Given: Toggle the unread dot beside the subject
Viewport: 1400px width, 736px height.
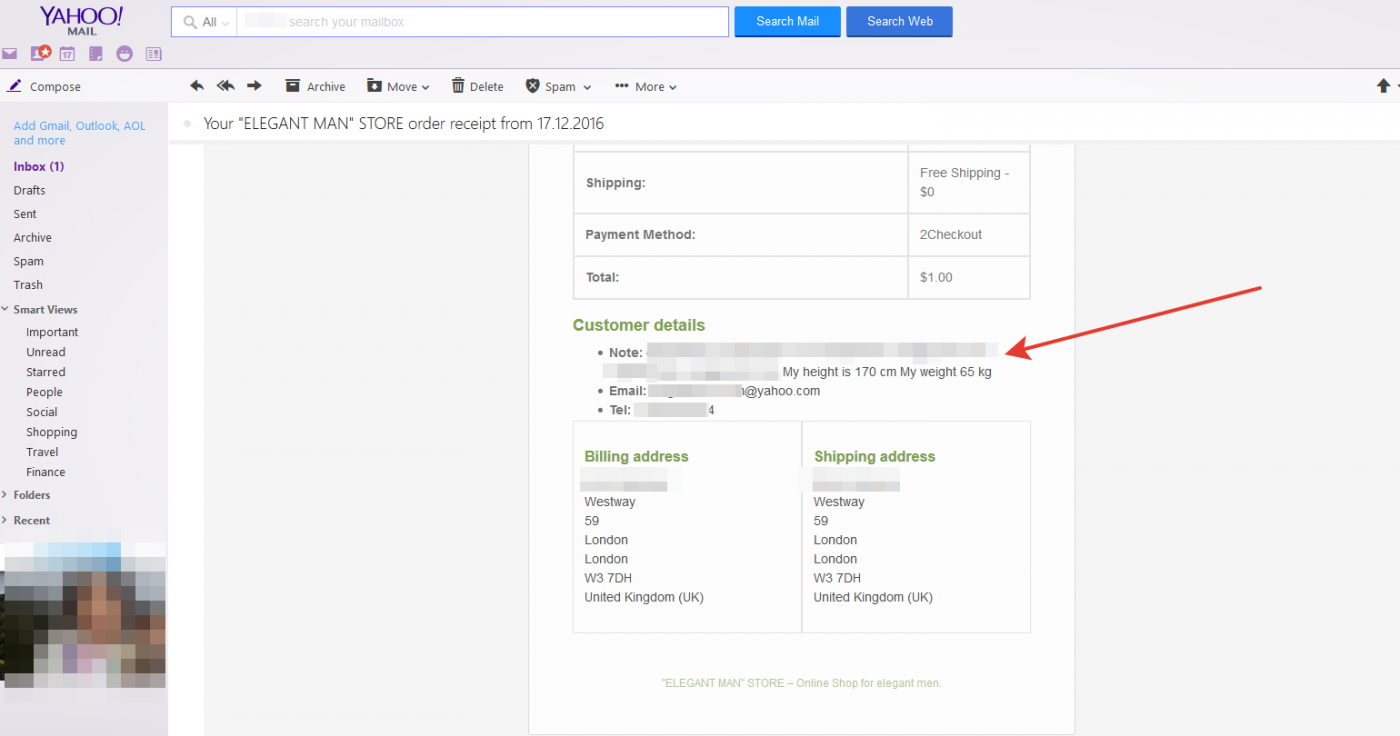Looking at the screenshot, I should click(187, 124).
